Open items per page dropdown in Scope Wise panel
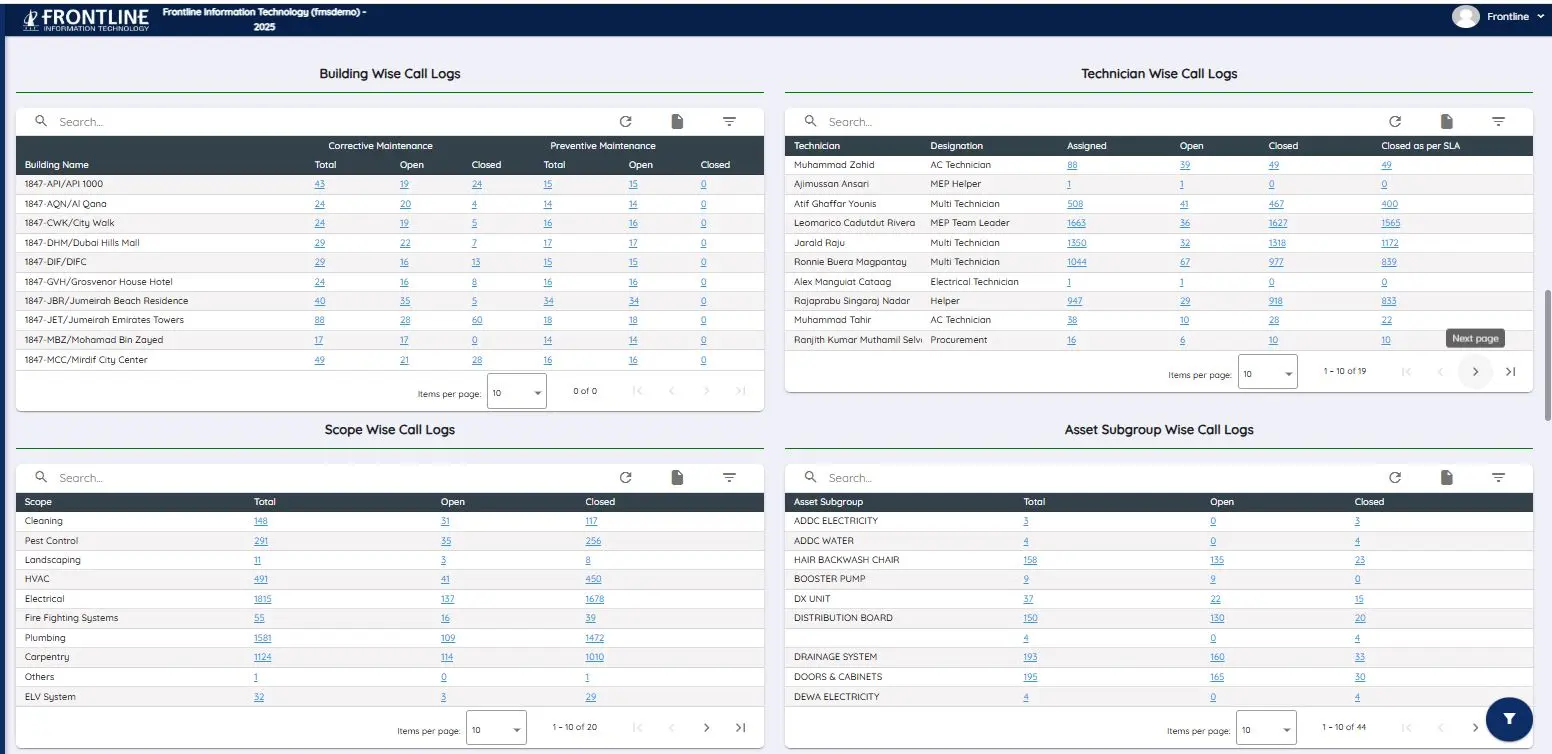The width and height of the screenshot is (1552, 754). [496, 727]
